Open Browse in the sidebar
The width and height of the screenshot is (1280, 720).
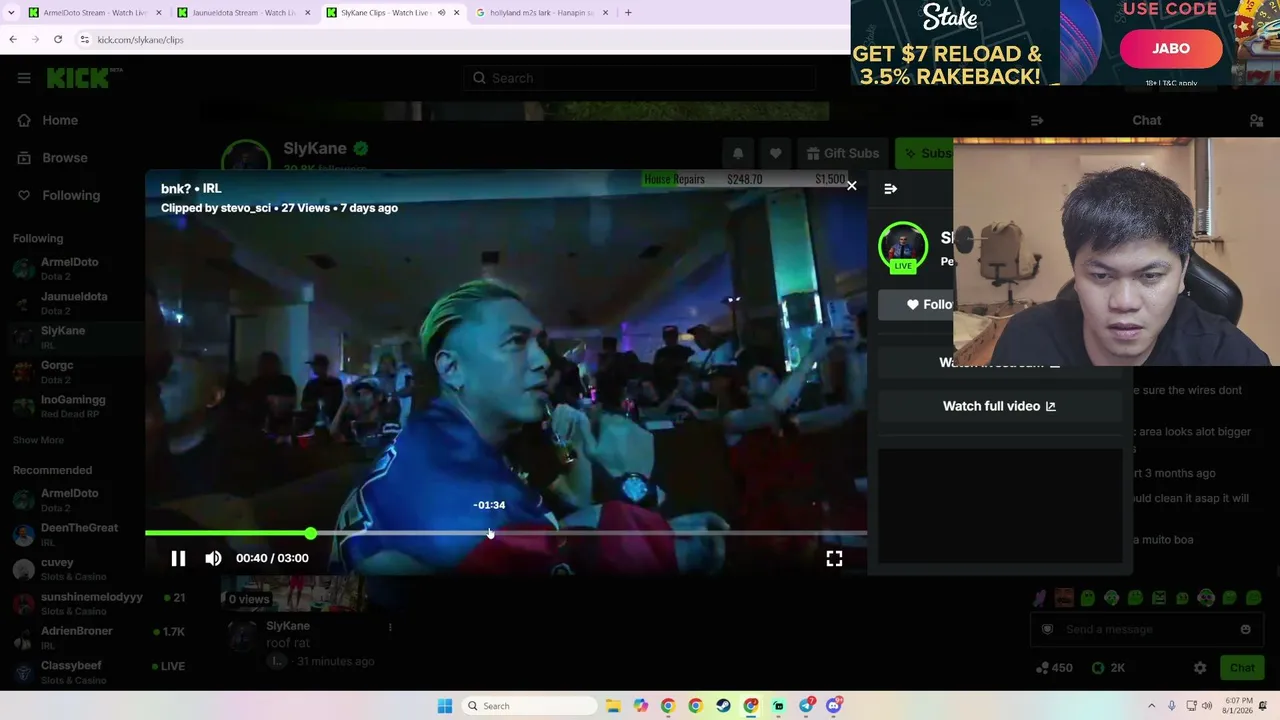point(65,158)
